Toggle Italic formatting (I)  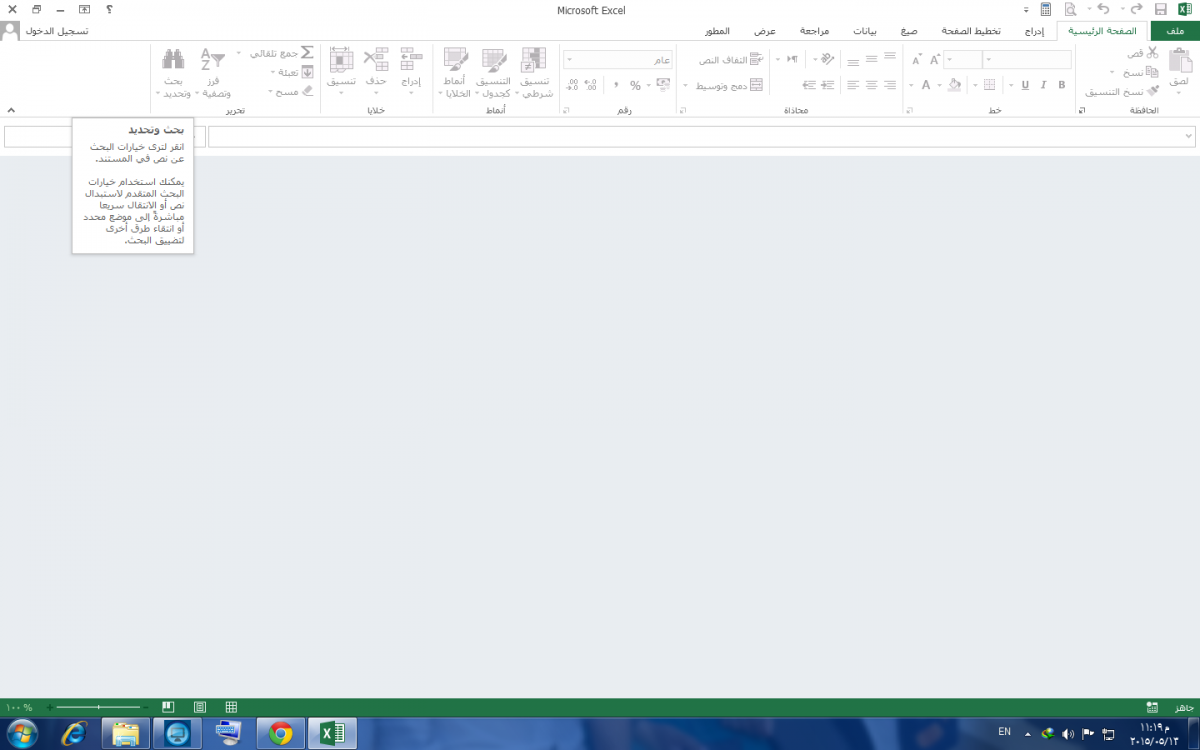click(1043, 85)
